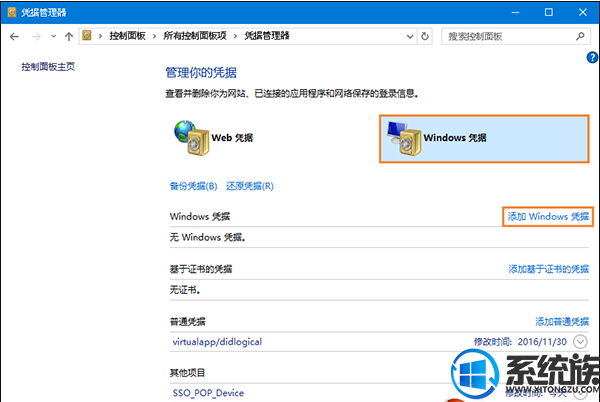Image resolution: width=600 pixels, height=402 pixels.
Task: Refresh the page with the refresh icon
Action: 425,36
